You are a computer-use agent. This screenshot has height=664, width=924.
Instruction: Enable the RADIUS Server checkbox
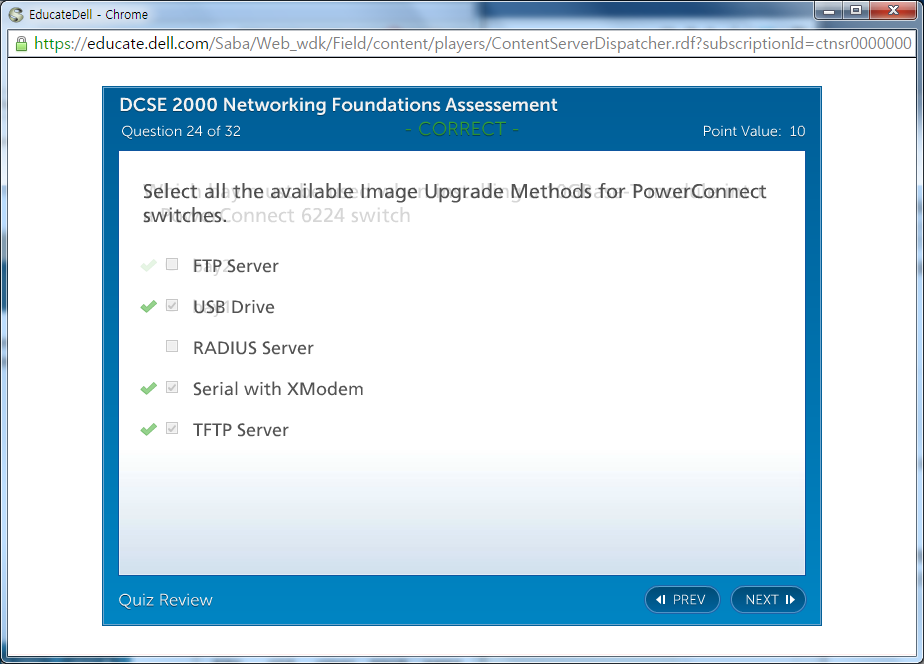(172, 347)
